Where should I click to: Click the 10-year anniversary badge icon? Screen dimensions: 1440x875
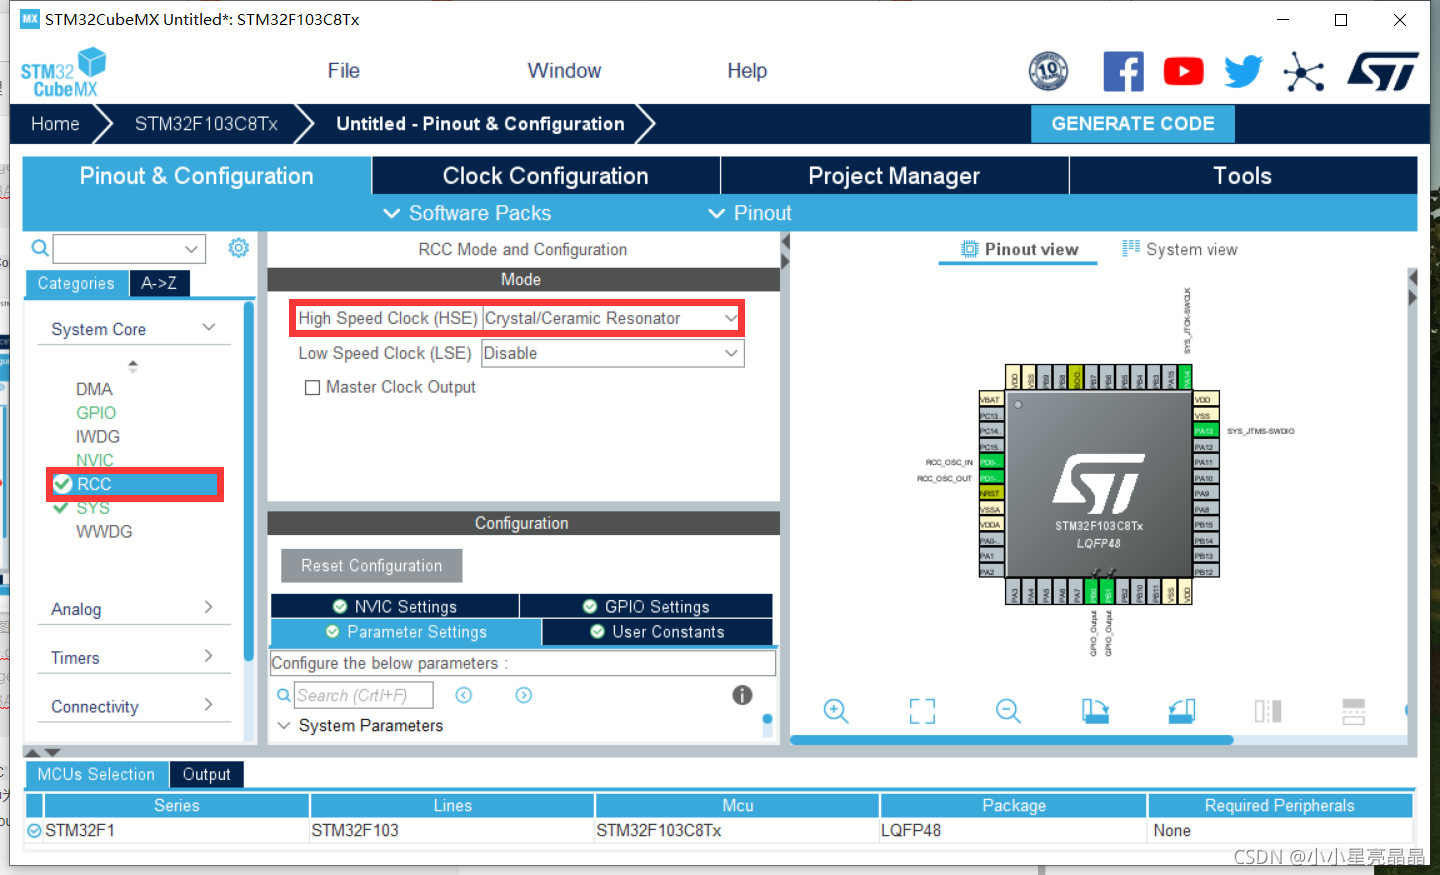(x=1048, y=71)
